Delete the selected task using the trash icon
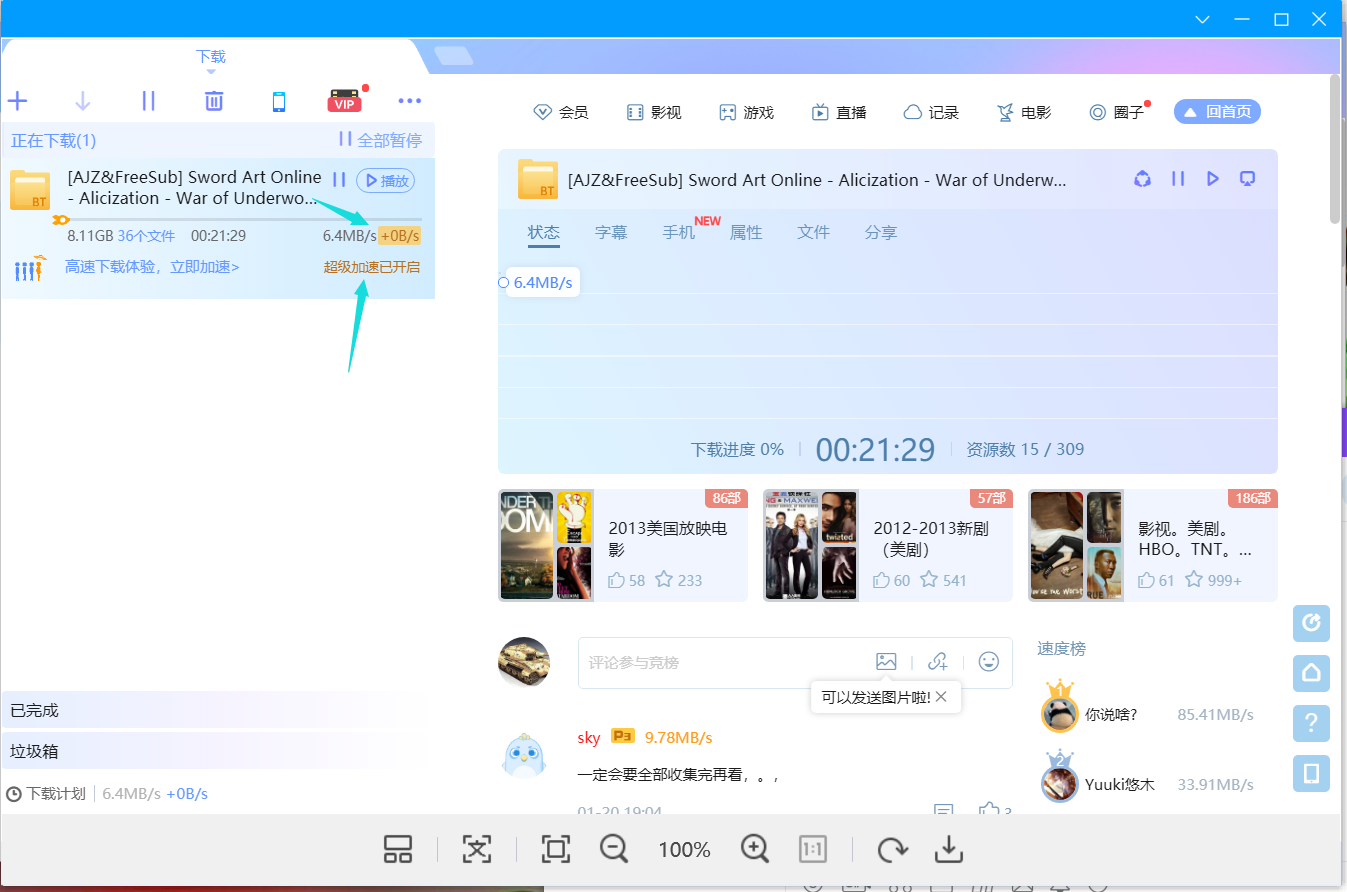The width and height of the screenshot is (1347, 892). 213,100
